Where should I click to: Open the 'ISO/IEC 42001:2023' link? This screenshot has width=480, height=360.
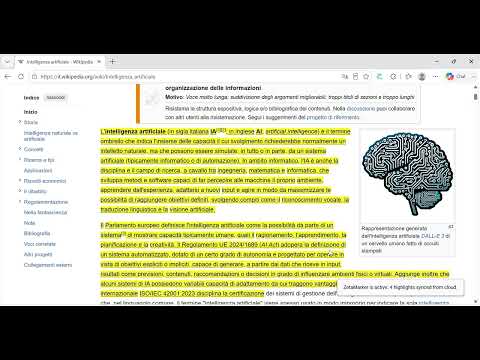click(167, 294)
